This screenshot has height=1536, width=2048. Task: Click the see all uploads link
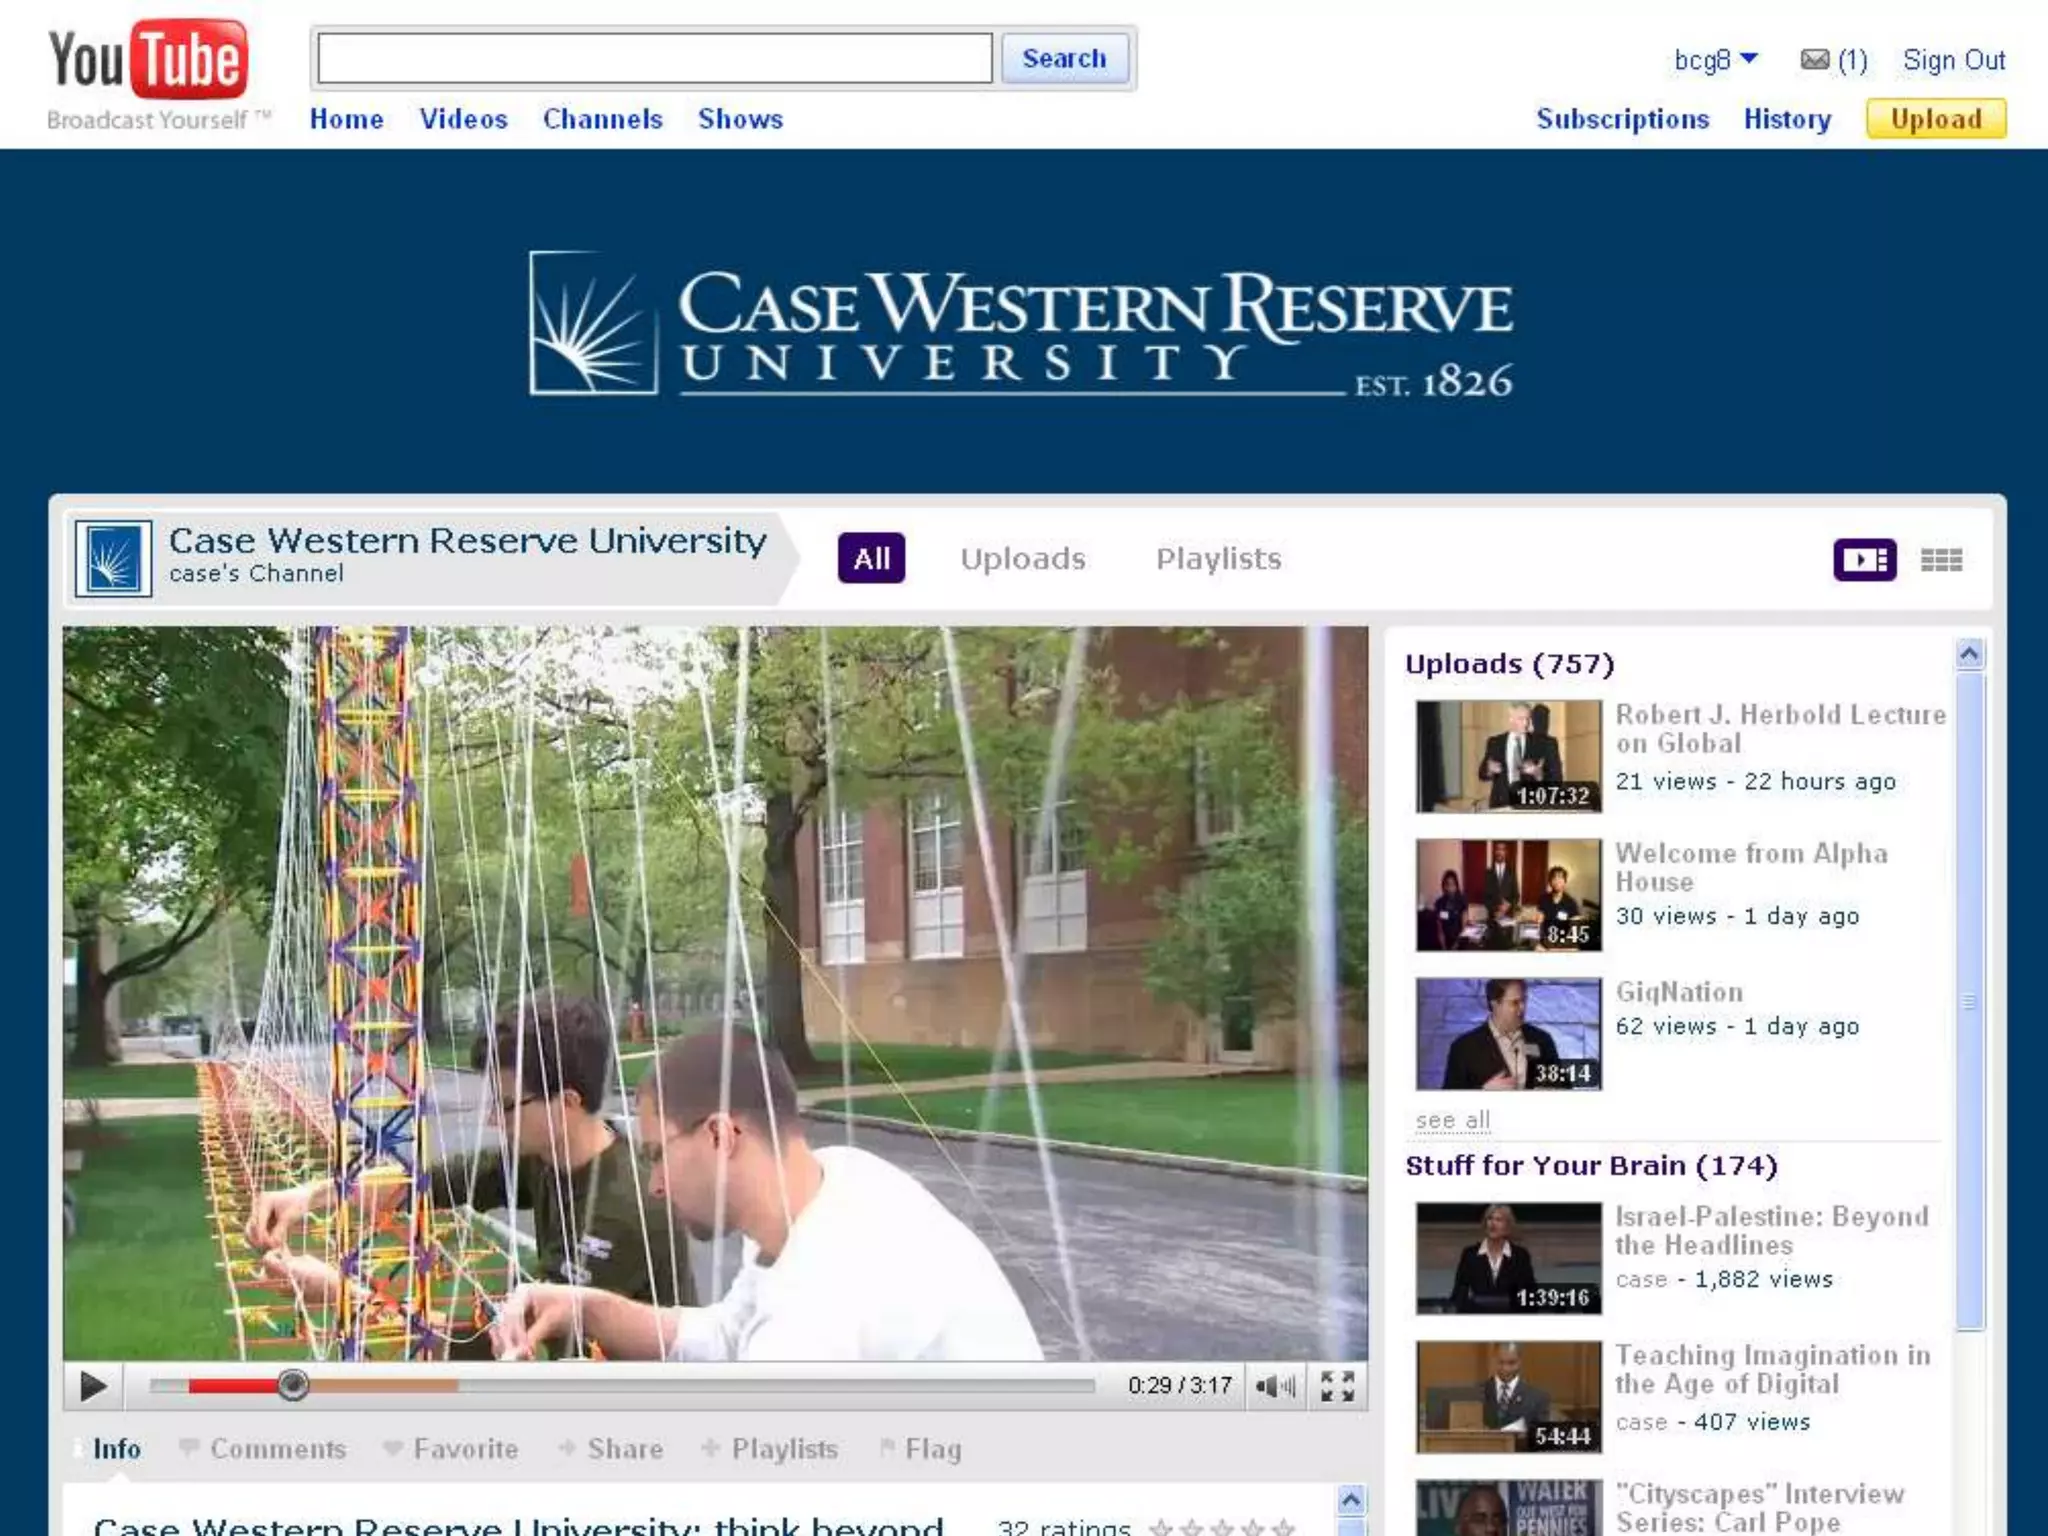pos(1452,1120)
